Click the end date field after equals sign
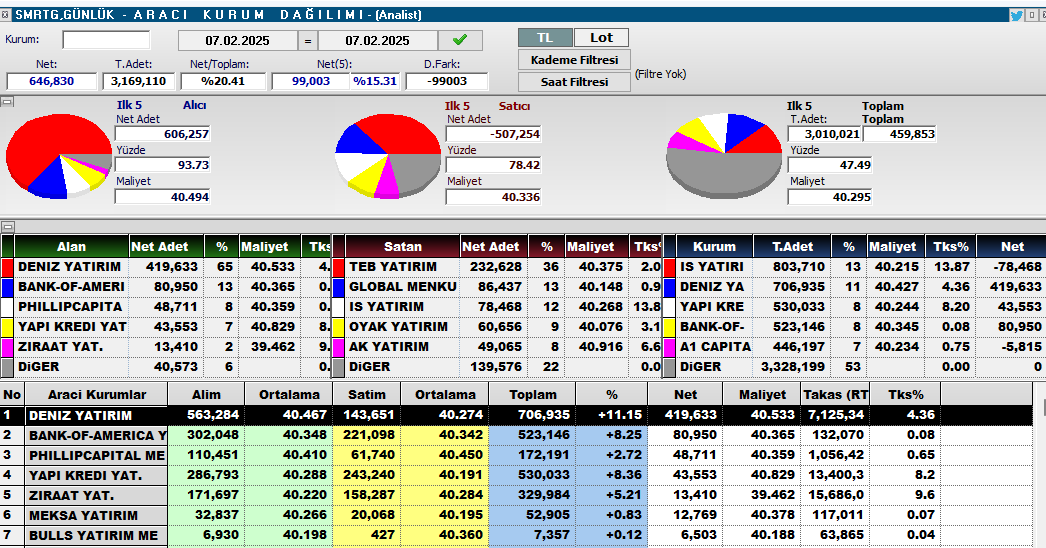The height and width of the screenshot is (548, 1046). click(378, 41)
